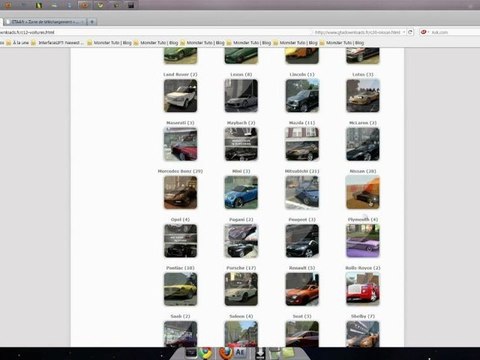This screenshot has width=480, height=360.
Task: Follow the 'Mazda (11)' text link
Action: (x=302, y=123)
